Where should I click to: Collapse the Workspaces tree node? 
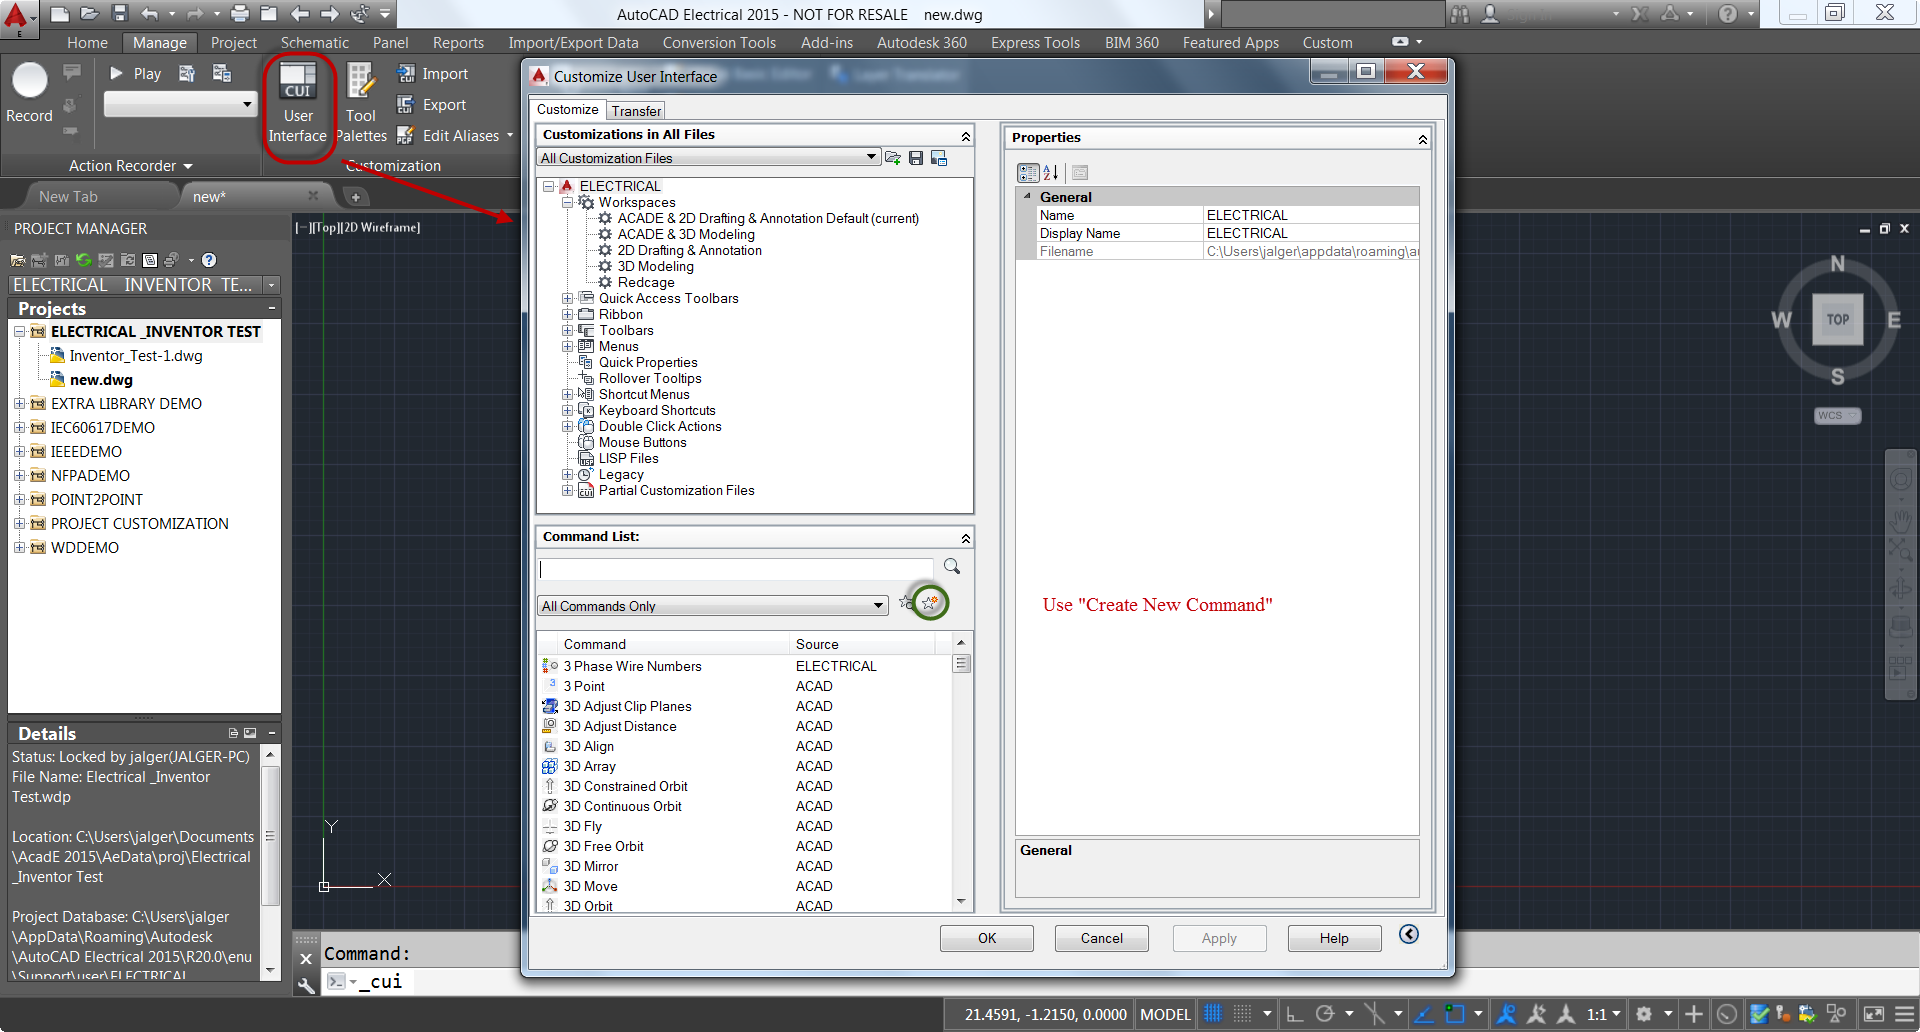click(567, 202)
